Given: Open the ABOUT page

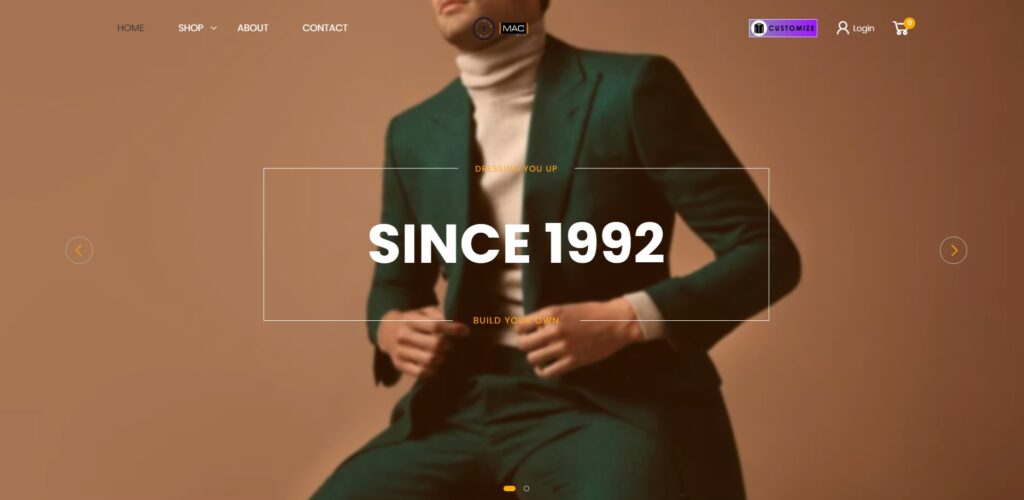Looking at the screenshot, I should tap(253, 28).
